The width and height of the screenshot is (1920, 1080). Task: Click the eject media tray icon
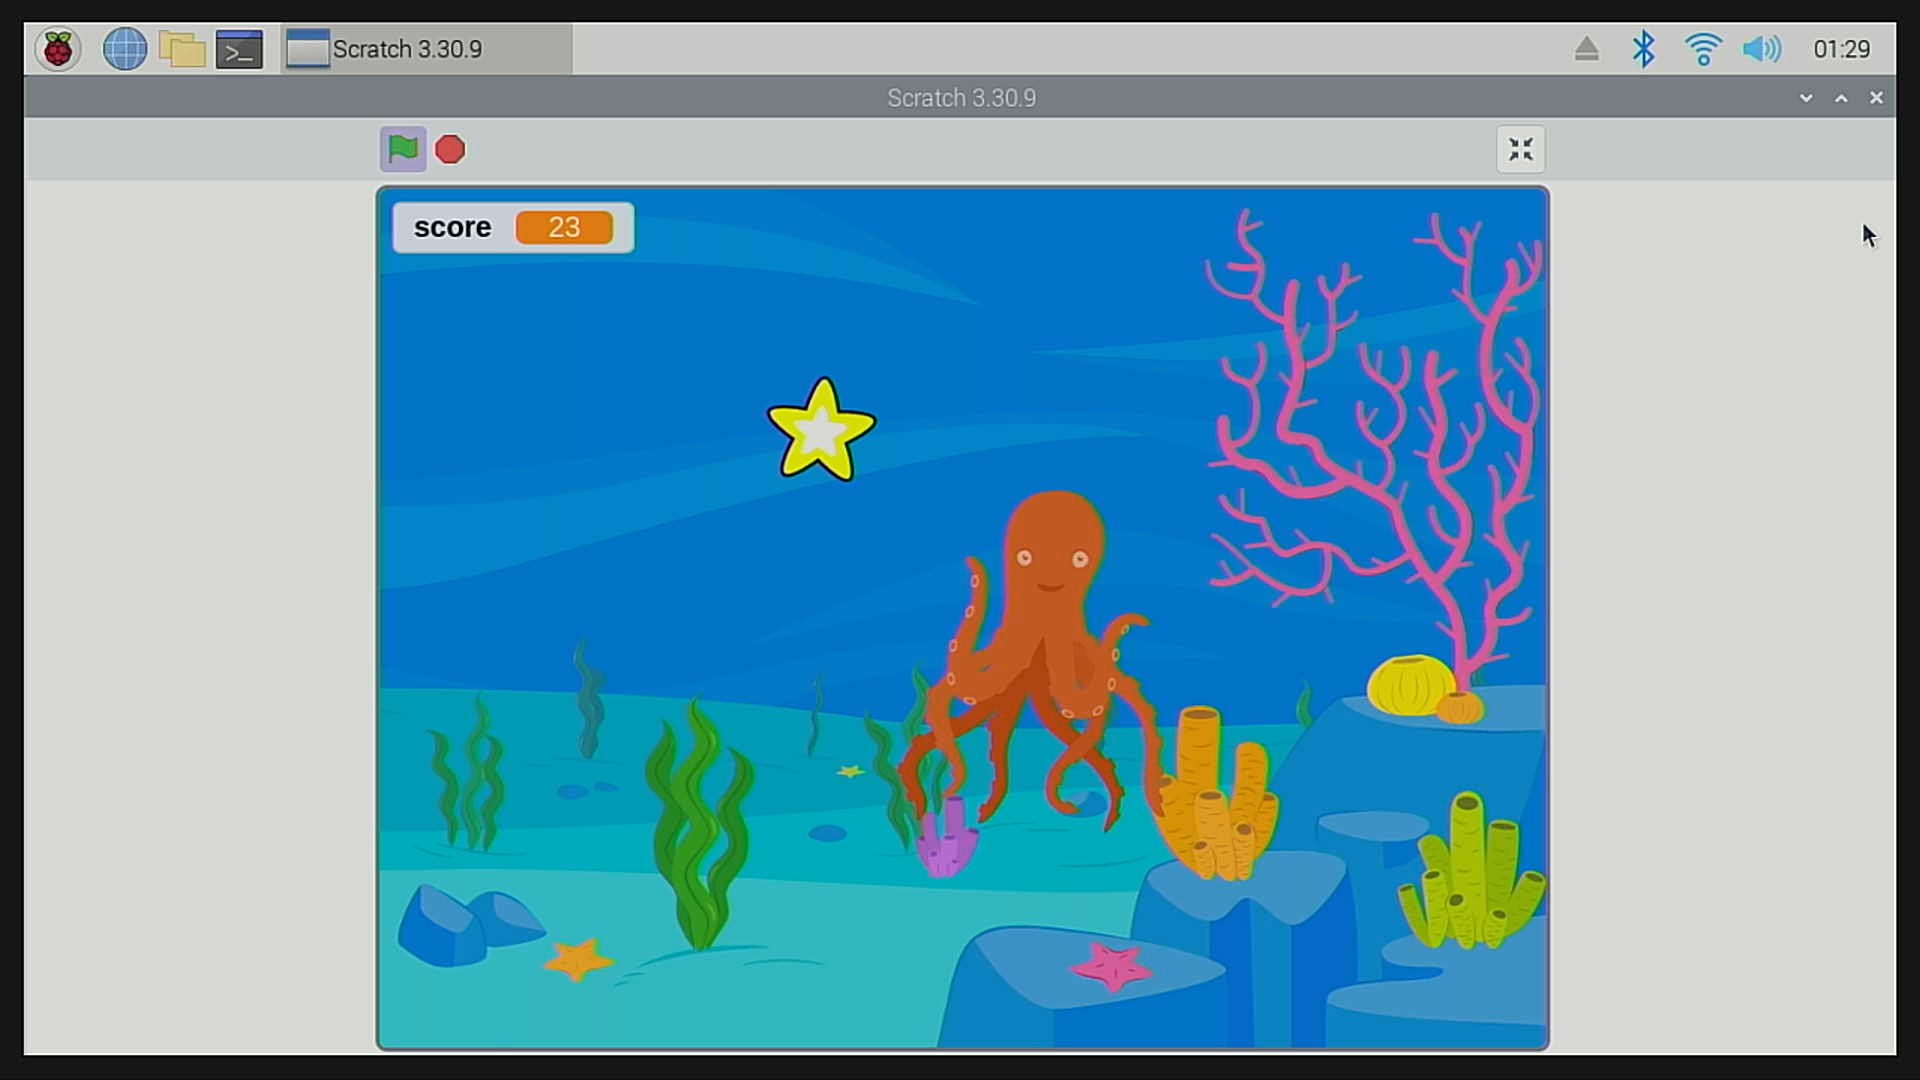[x=1587, y=49]
